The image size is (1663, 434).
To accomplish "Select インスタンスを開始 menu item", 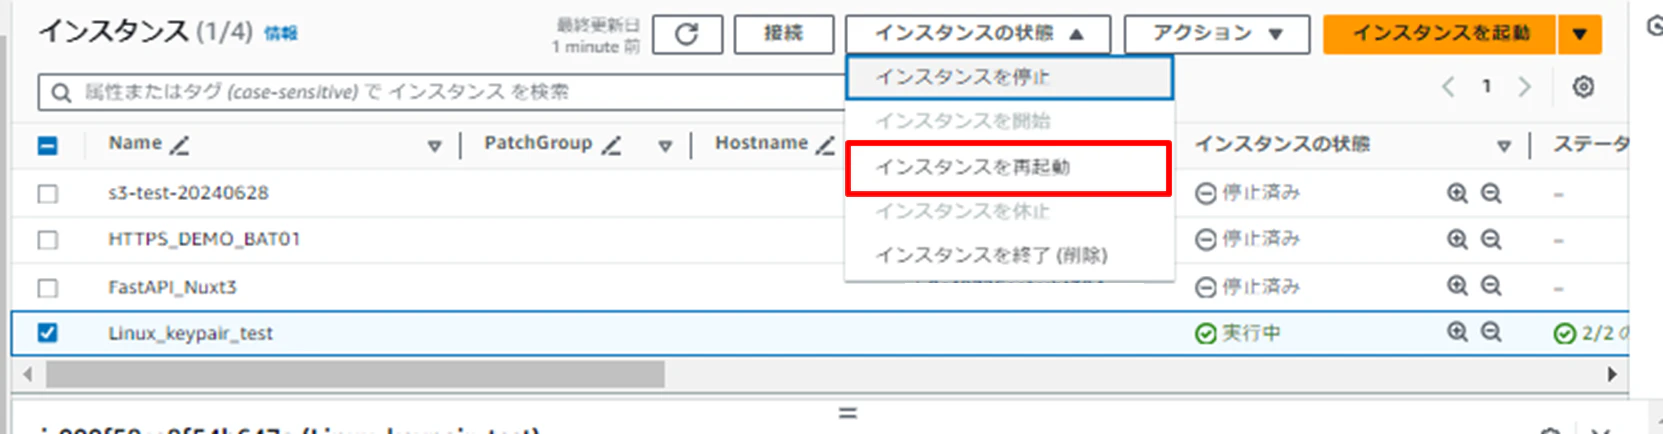I will pyautogui.click(x=1009, y=121).
